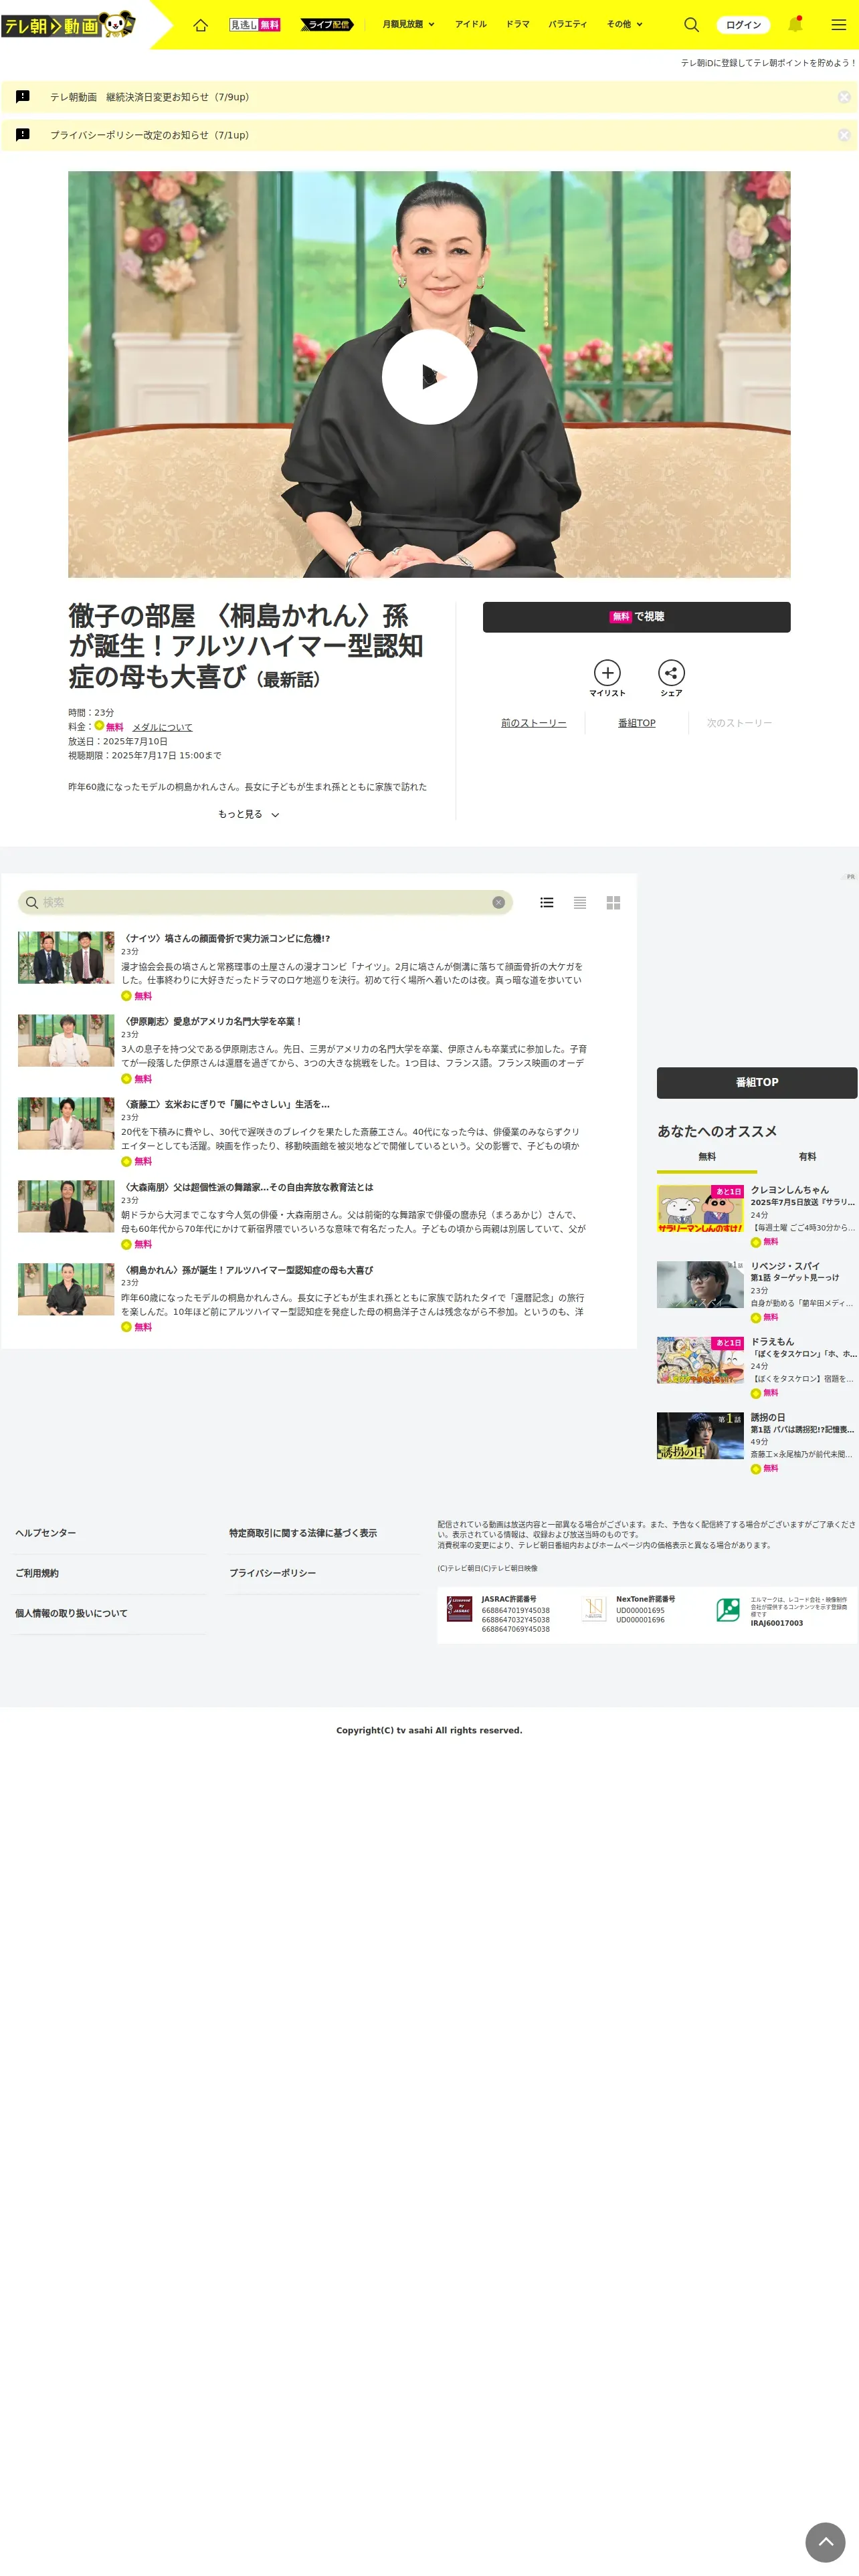The width and height of the screenshot is (859, 2576).
Task: Expand description with もっと見る
Action: 248,815
